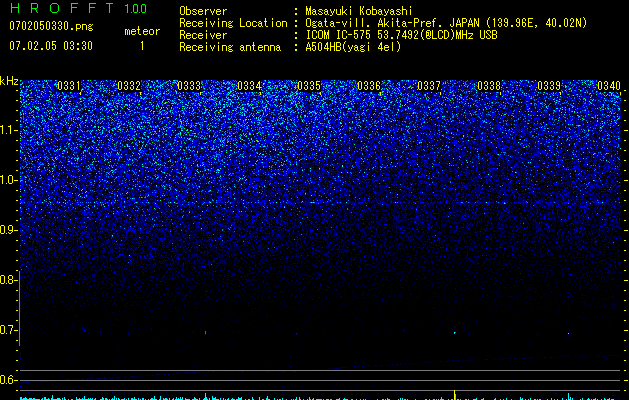Click the date stamp 07.02.05 03:30
629x400 pixels.
pos(51,46)
